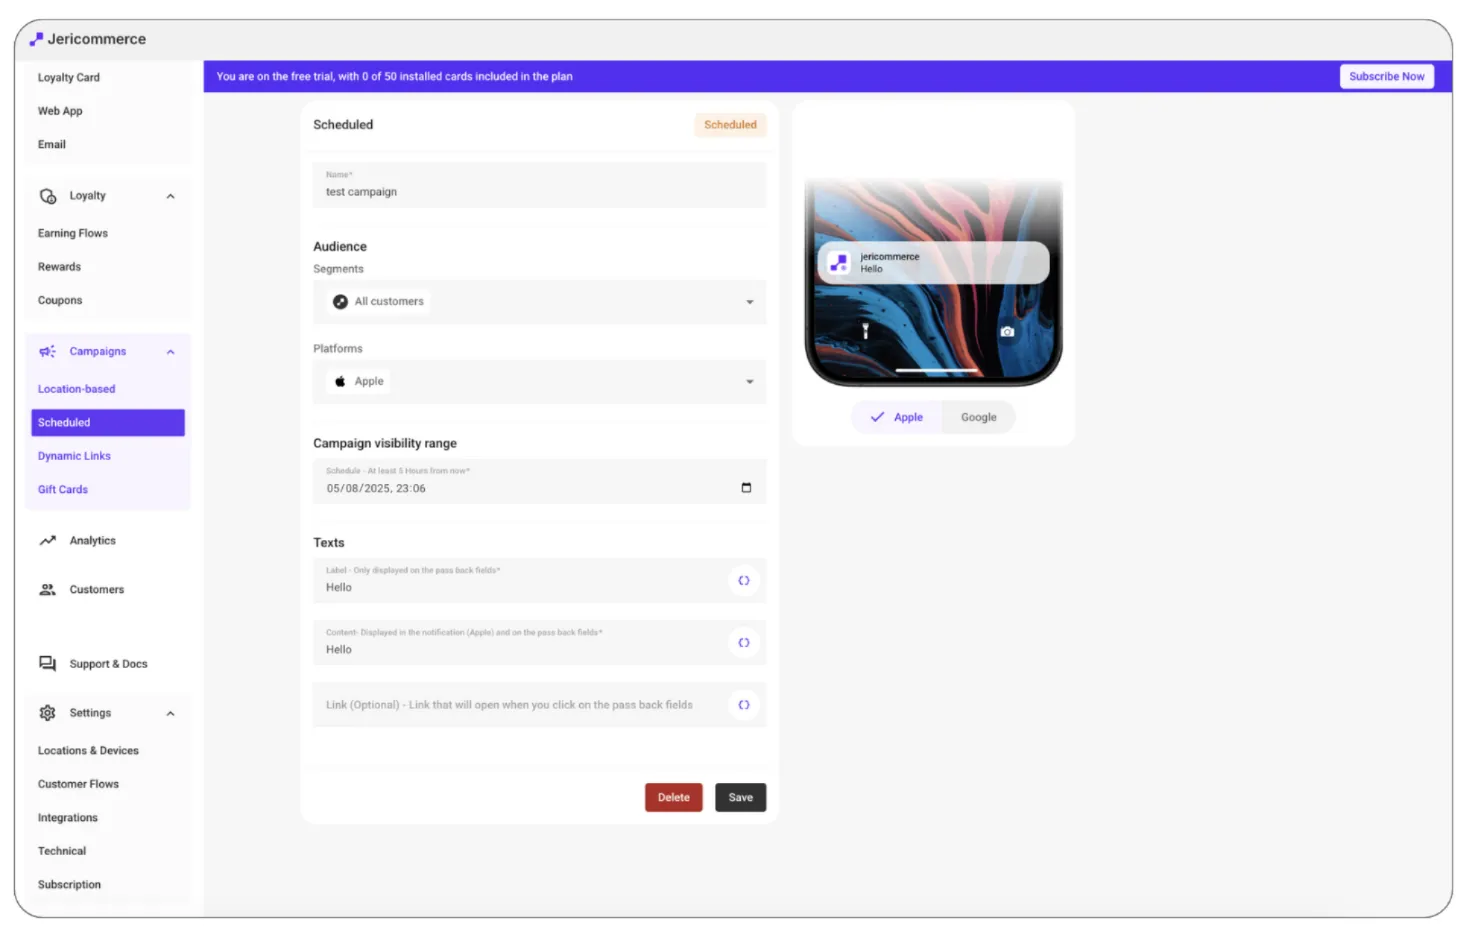Switch phone preview to Apple

pos(897,418)
